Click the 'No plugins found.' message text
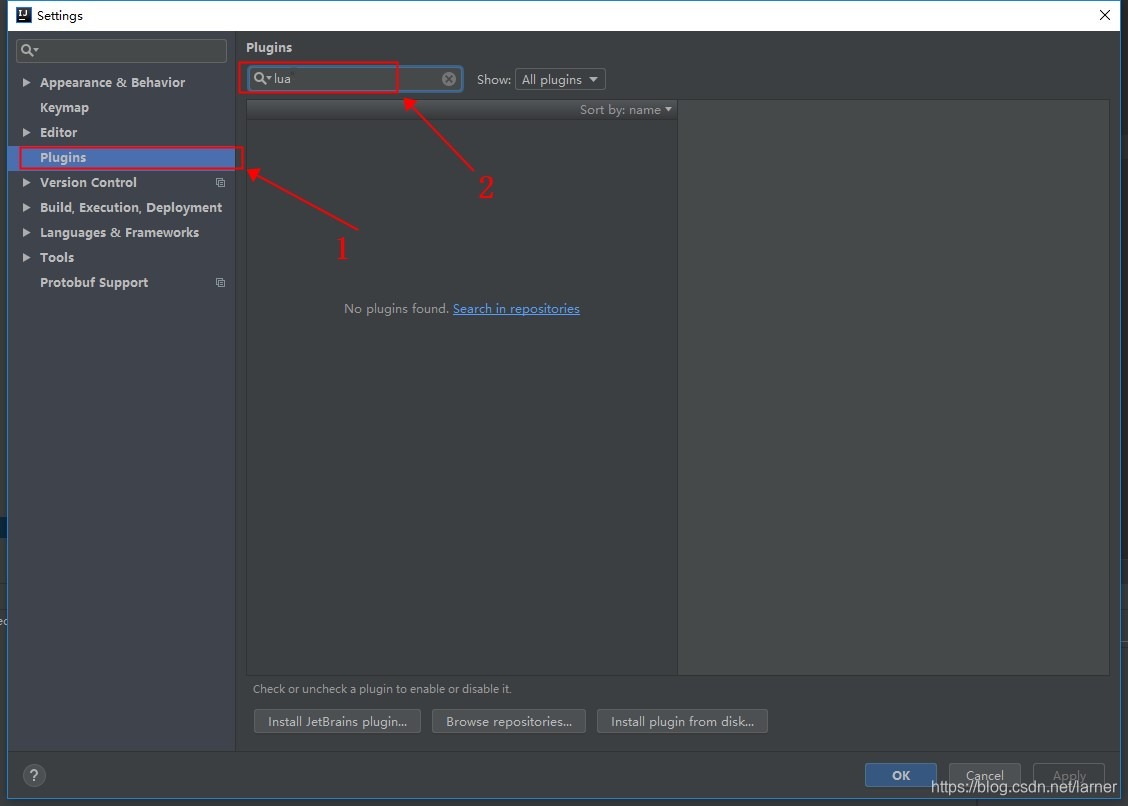This screenshot has width=1128, height=806. click(x=396, y=309)
